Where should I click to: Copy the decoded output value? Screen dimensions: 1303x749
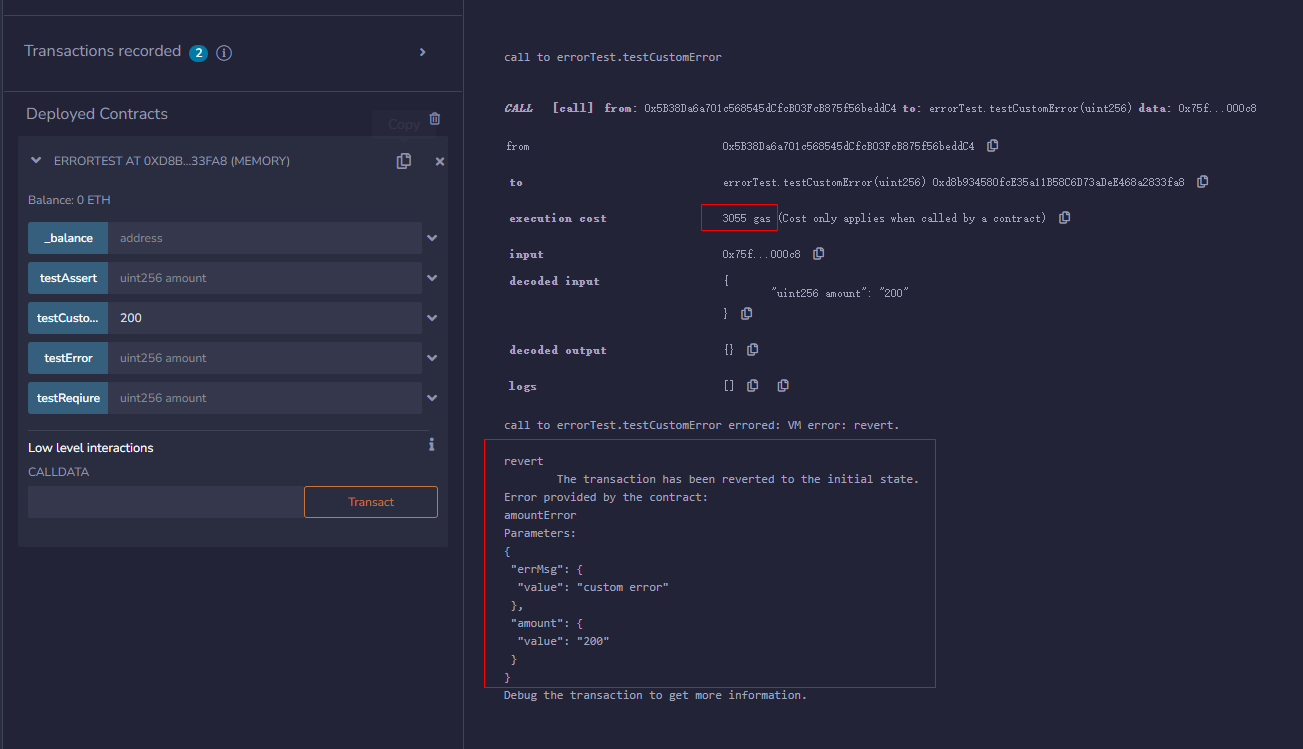pyautogui.click(x=752, y=350)
